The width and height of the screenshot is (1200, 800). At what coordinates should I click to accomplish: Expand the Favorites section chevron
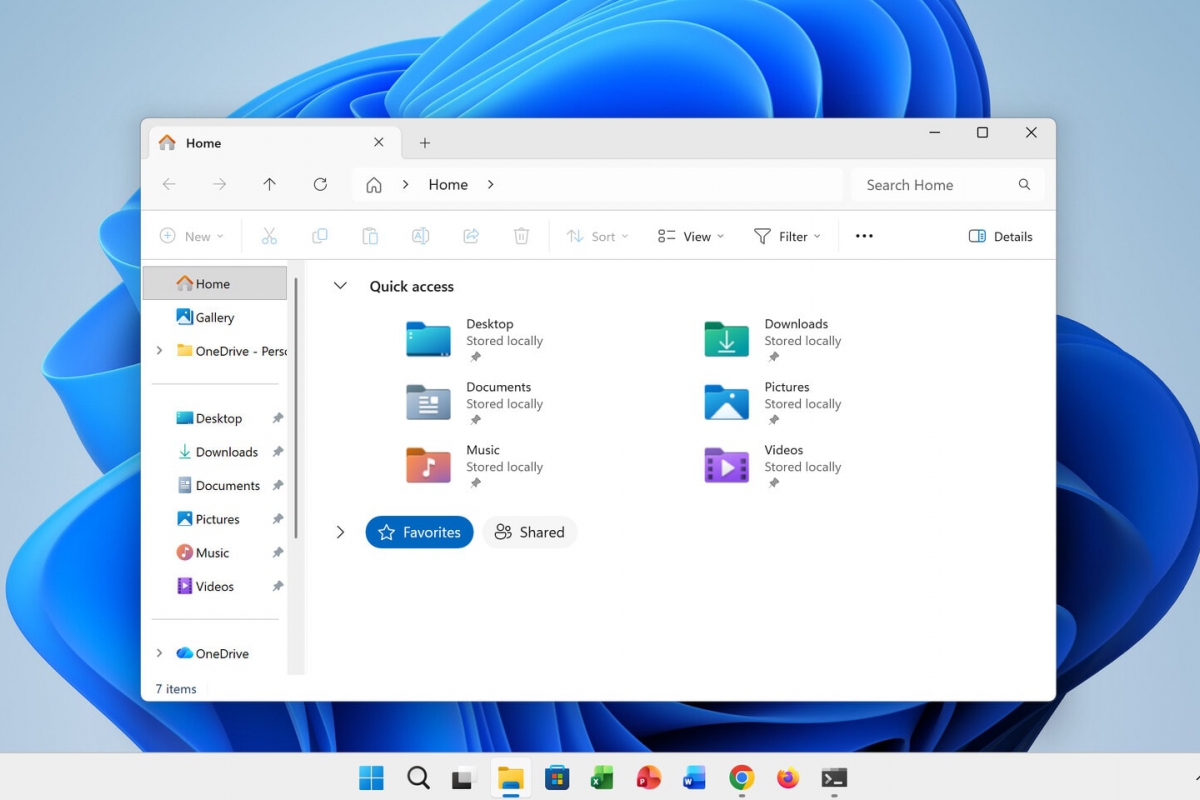coord(340,532)
